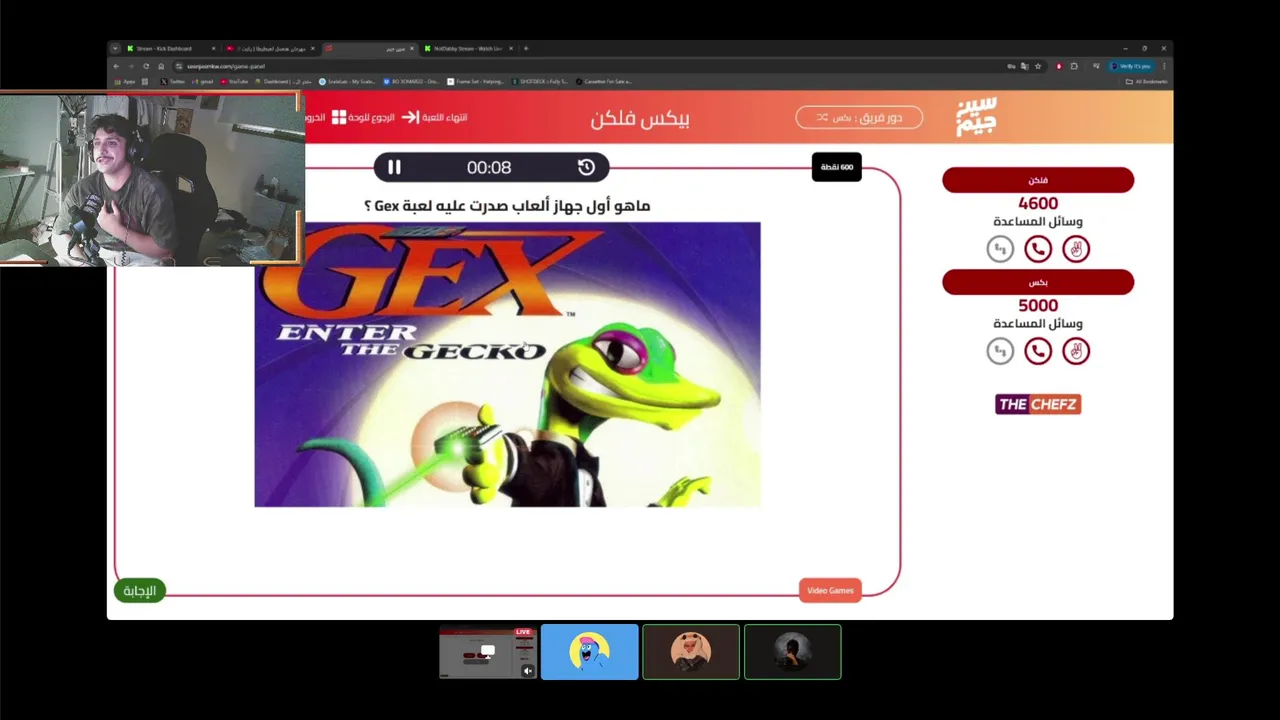
Task: Use the two-answers hand lifeline for team بكس
Action: click(x=1076, y=351)
